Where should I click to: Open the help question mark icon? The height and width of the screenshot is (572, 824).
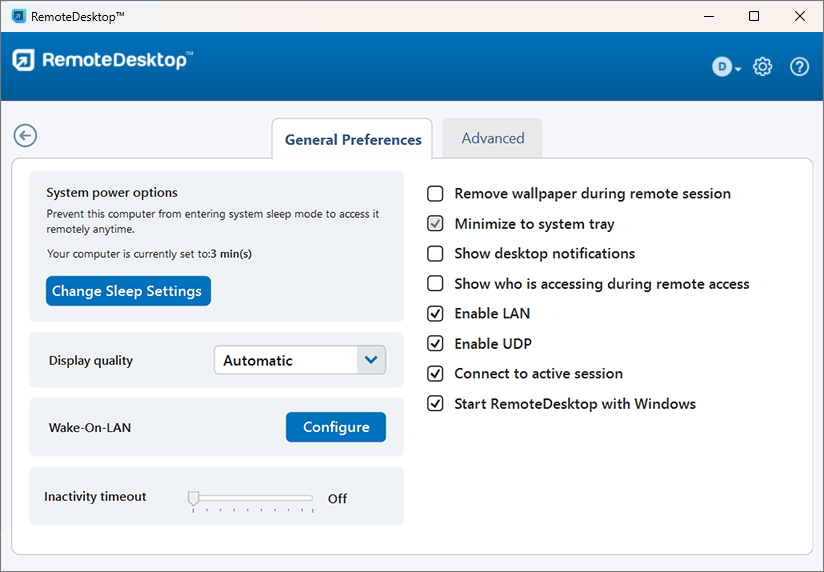point(799,67)
